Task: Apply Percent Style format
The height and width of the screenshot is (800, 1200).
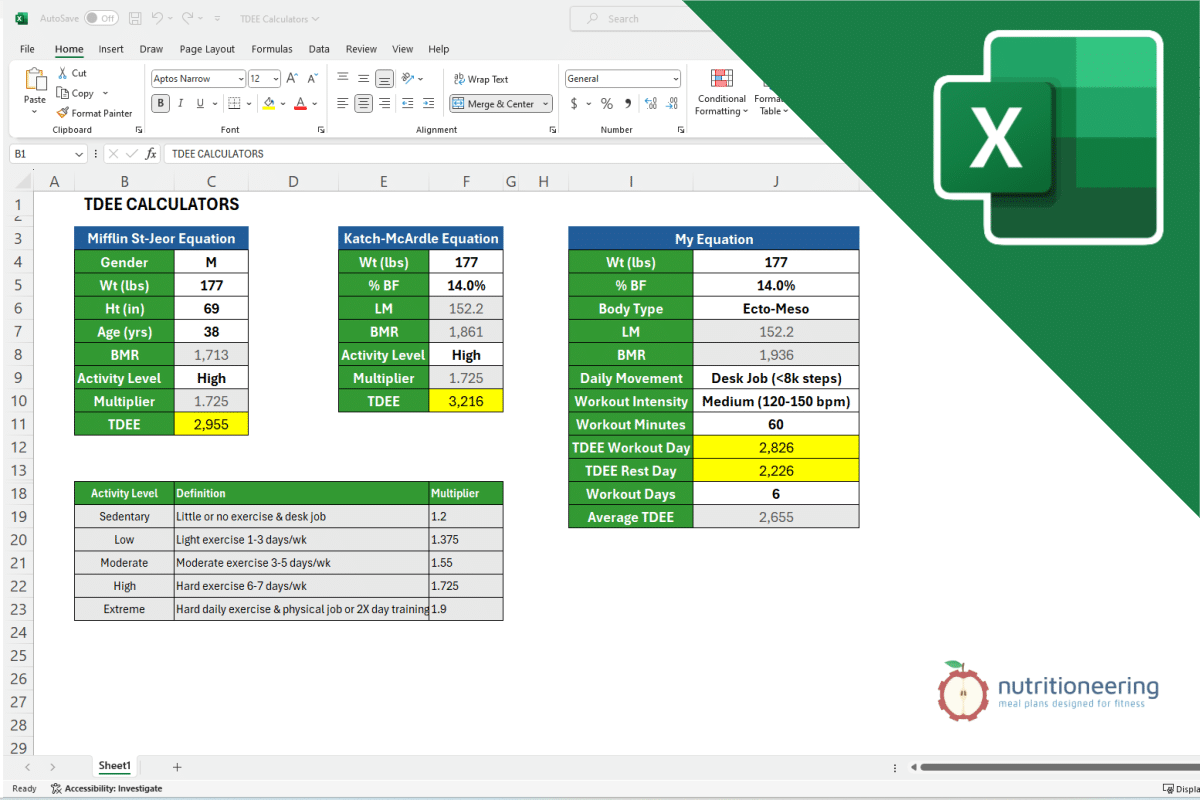Action: tap(607, 103)
